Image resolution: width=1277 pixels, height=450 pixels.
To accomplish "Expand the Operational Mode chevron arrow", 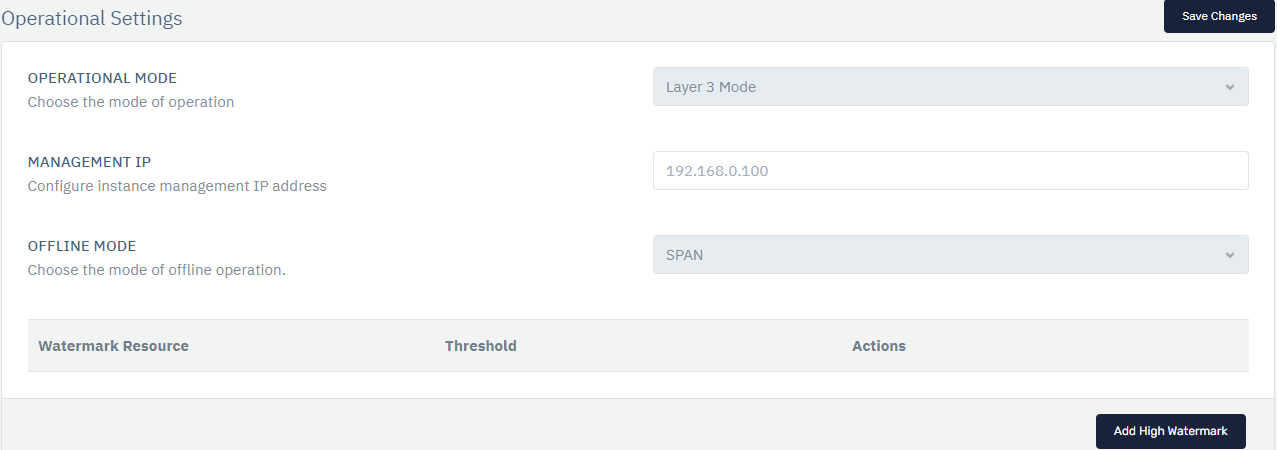I will [1230, 87].
